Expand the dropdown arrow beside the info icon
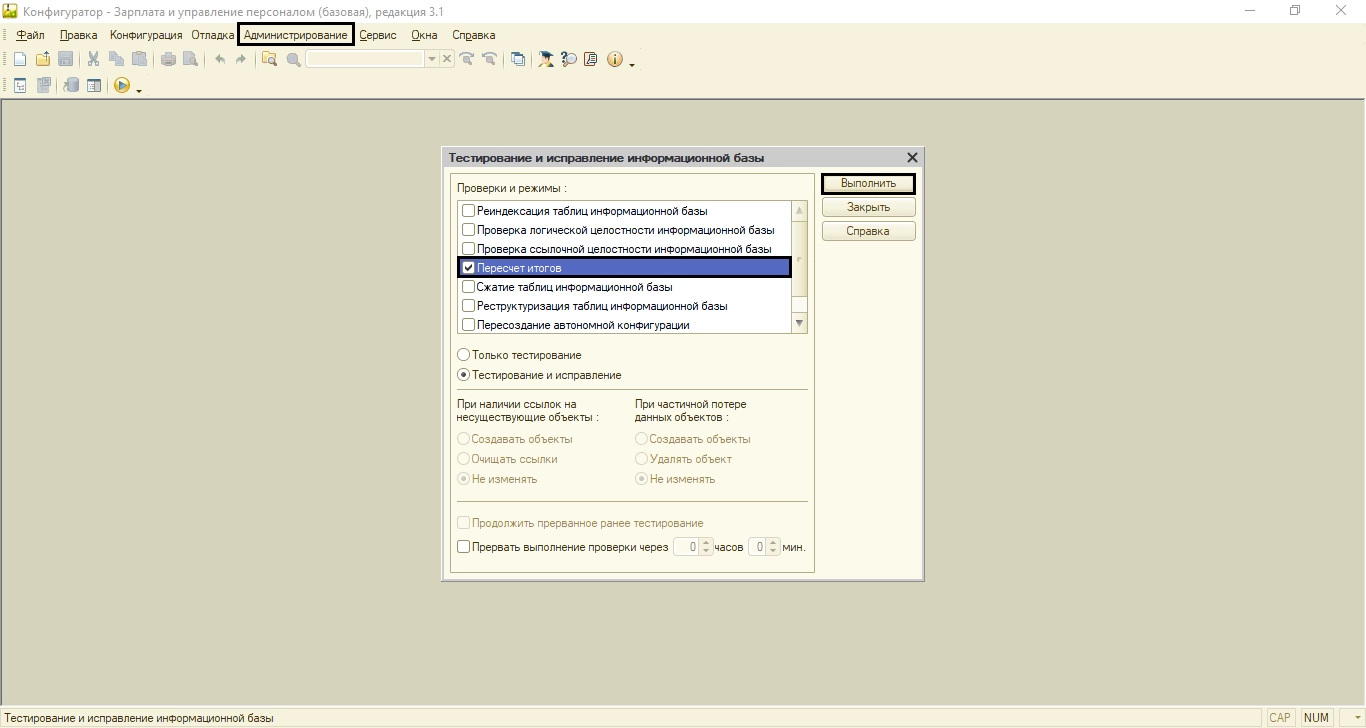Image resolution: width=1366 pixels, height=728 pixels. (x=632, y=63)
